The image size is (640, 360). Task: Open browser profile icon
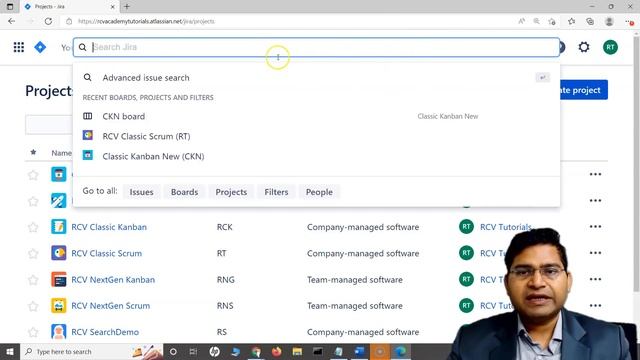(609, 21)
